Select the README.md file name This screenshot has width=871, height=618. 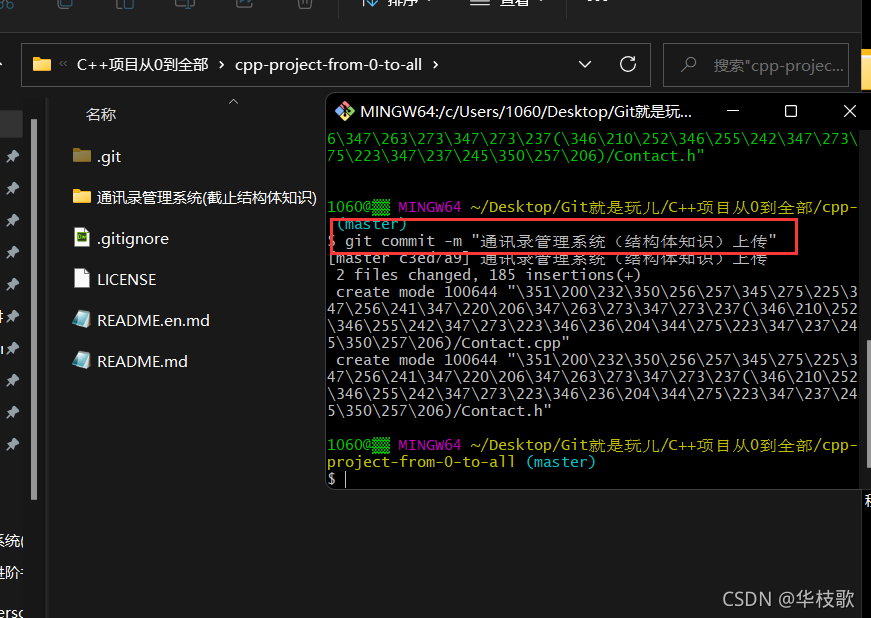(142, 362)
